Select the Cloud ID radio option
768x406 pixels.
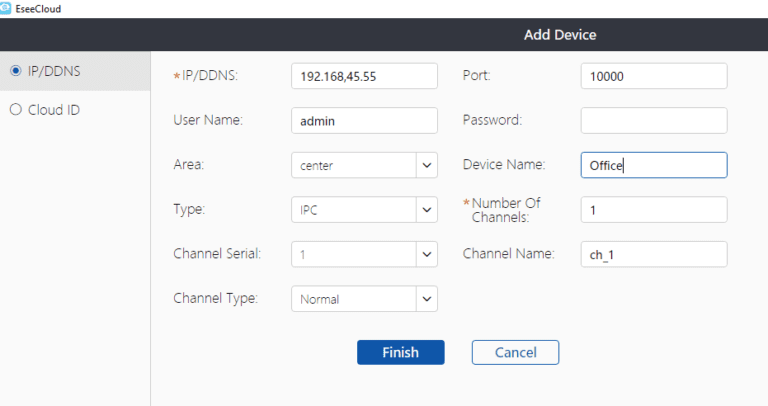click(x=15, y=110)
